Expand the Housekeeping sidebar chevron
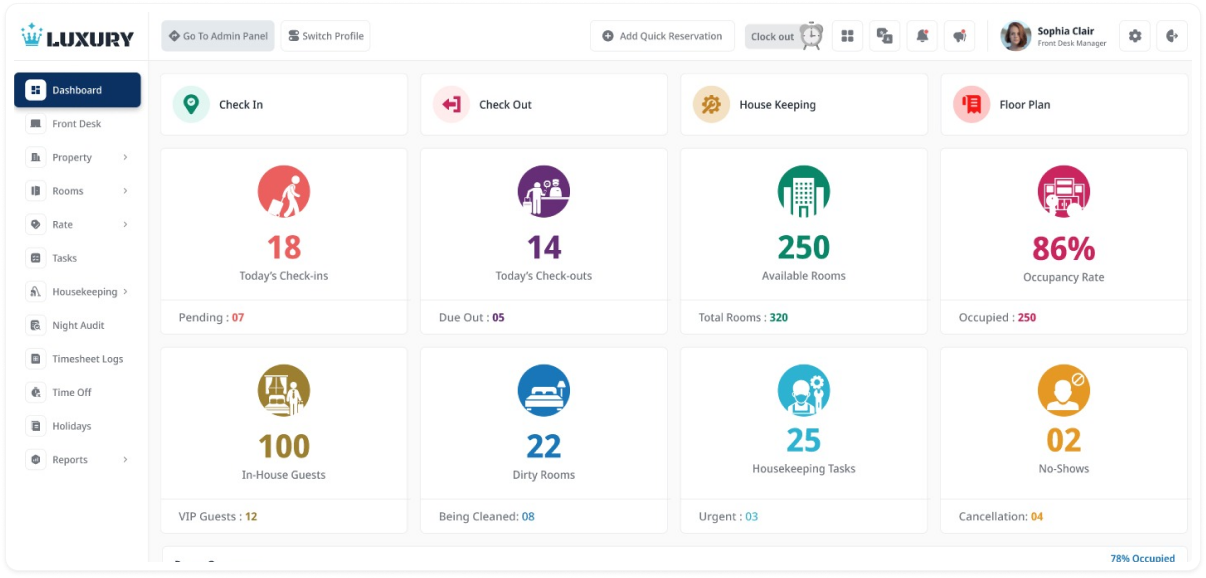The height and width of the screenshot is (578, 1206). 126,292
